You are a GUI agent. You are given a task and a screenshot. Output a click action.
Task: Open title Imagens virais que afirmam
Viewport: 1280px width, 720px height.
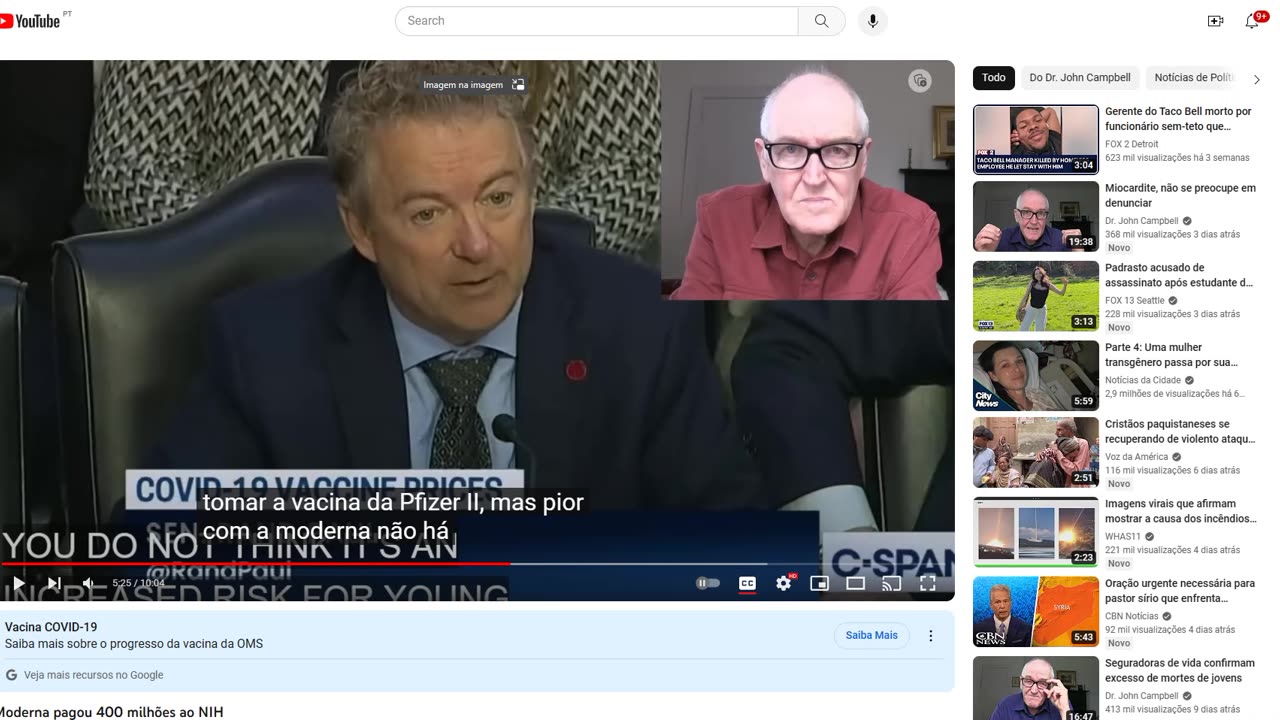[1180, 511]
